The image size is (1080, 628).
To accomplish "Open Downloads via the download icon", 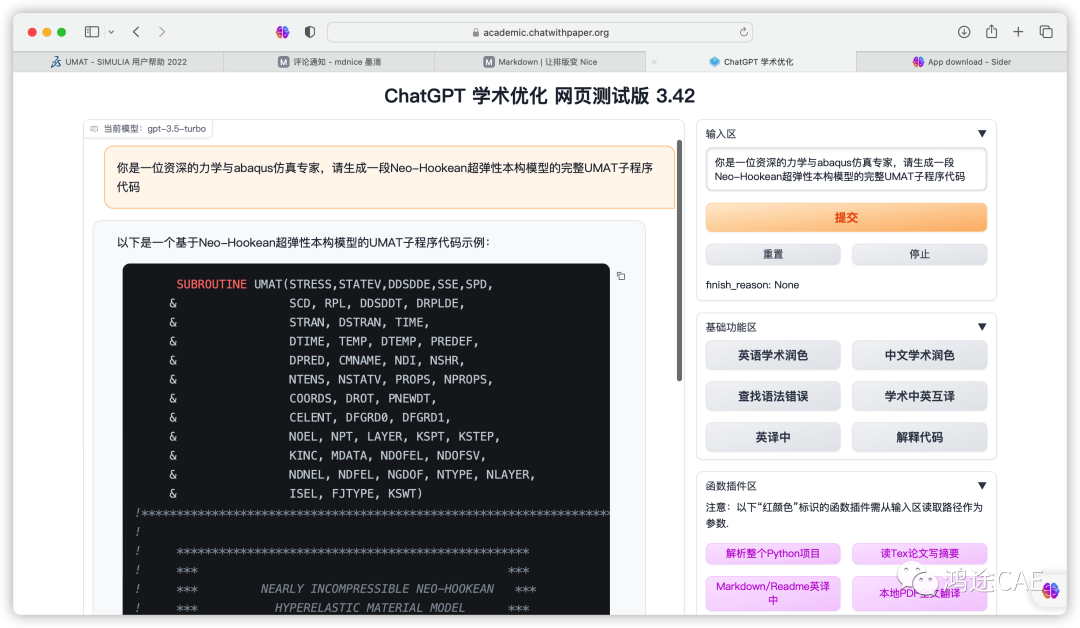I will click(962, 31).
